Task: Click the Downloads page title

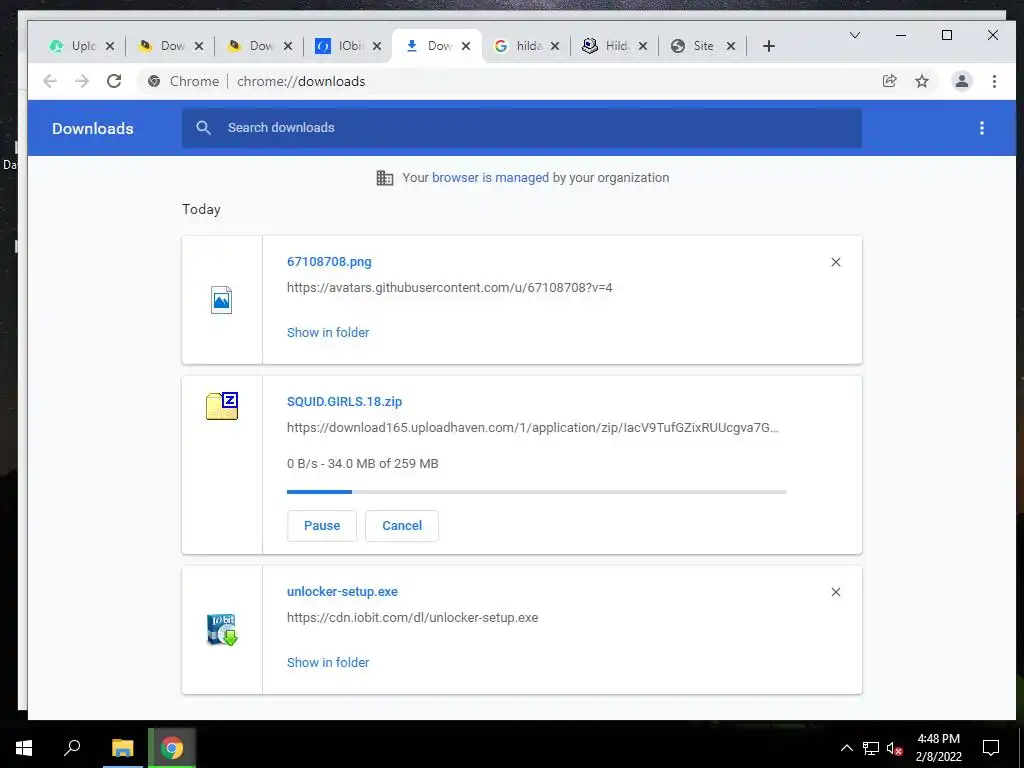Action: coord(93,128)
